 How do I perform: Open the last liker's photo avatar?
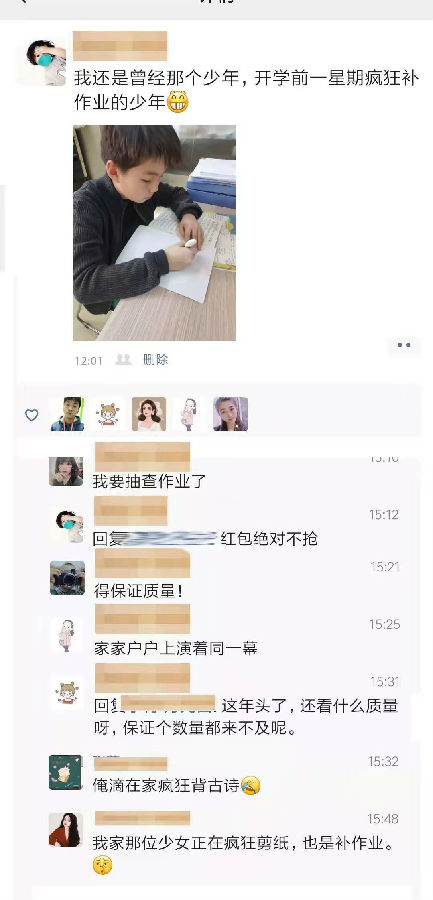pos(230,414)
